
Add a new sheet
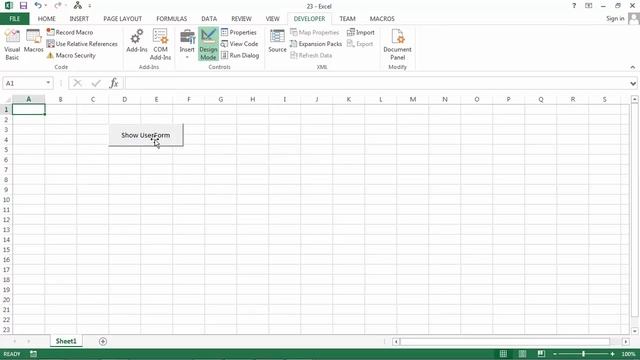pos(103,341)
